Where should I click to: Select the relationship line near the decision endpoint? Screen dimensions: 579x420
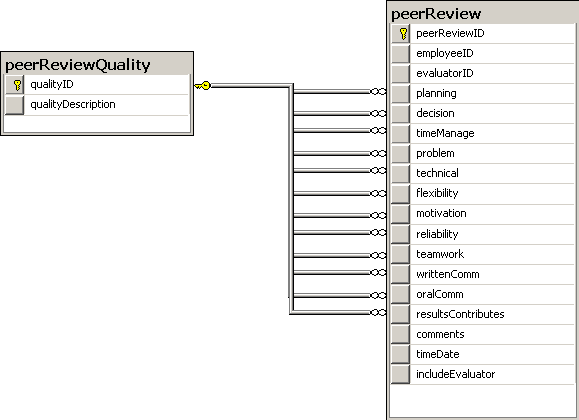(332, 113)
